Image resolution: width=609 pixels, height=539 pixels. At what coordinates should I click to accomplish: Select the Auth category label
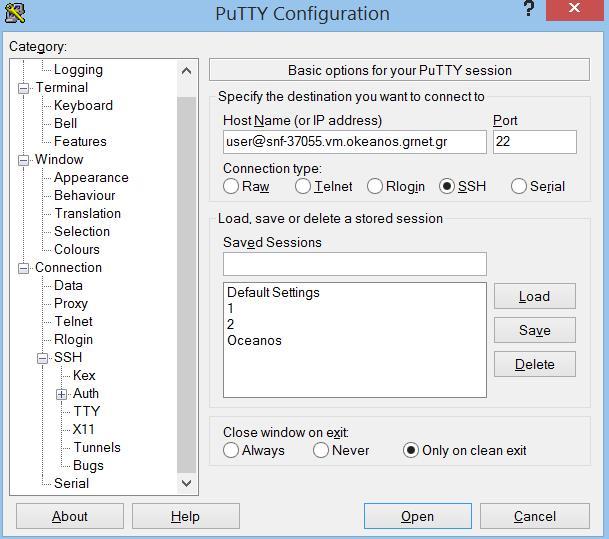coord(86,393)
